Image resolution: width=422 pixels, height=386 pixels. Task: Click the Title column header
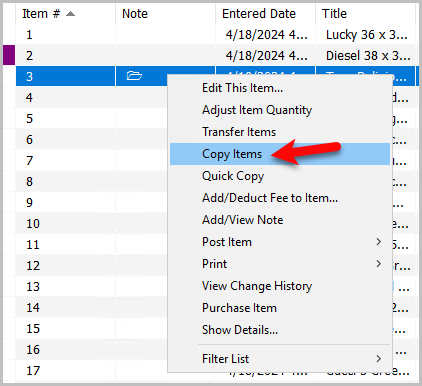point(365,14)
